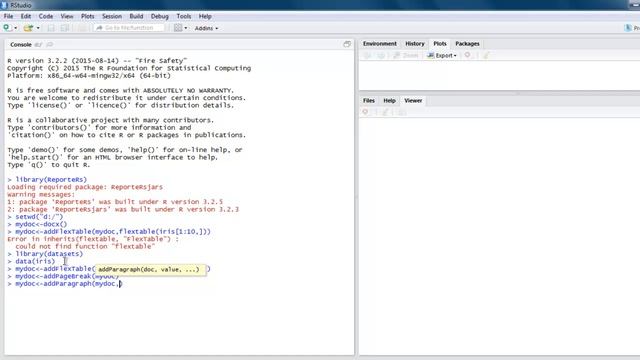Click the console line 'setwd("d:/")'
Screen dimensions: 640x360
39,217
